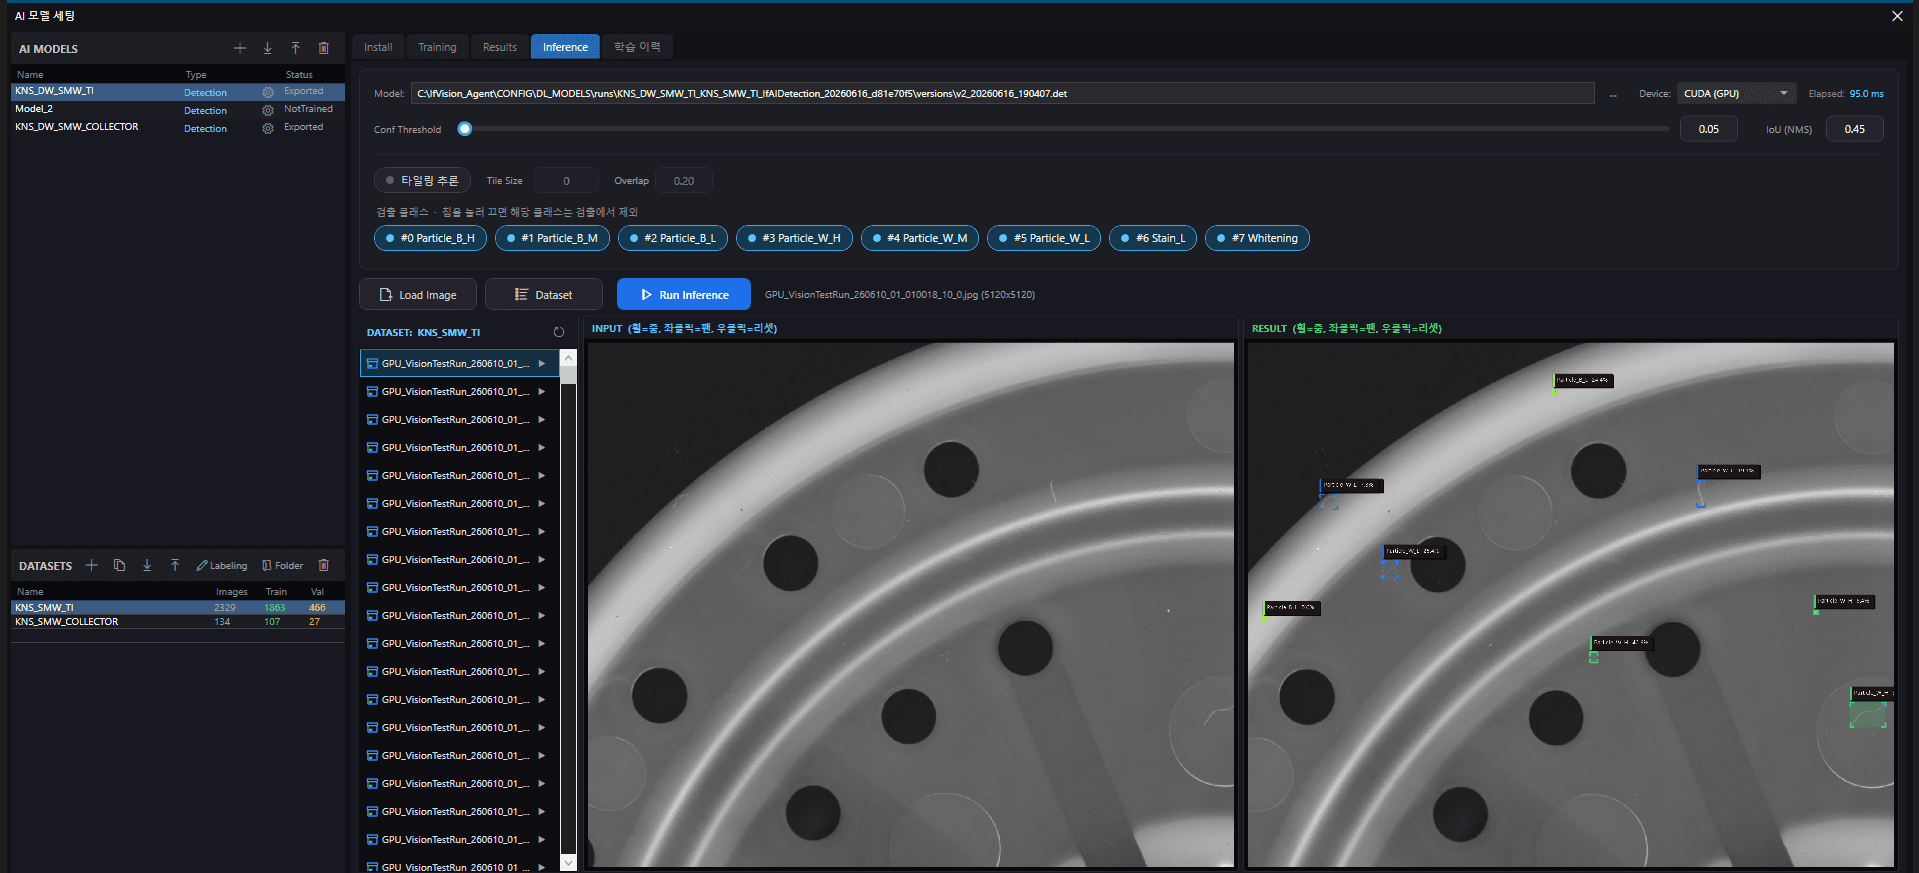The image size is (1919, 873).
Task: Open settings gear for Model_2
Action: coord(268,110)
